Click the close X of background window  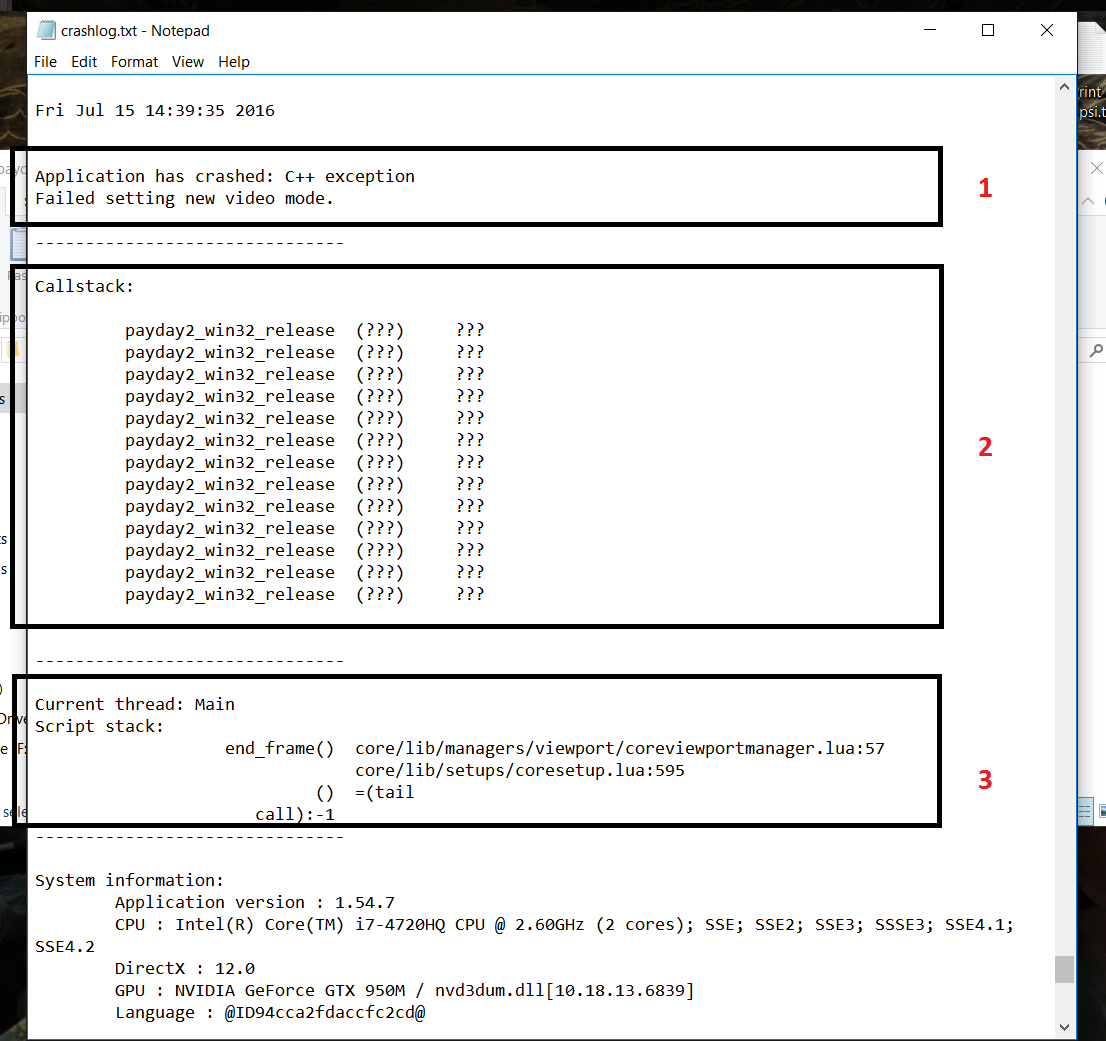click(x=1096, y=168)
